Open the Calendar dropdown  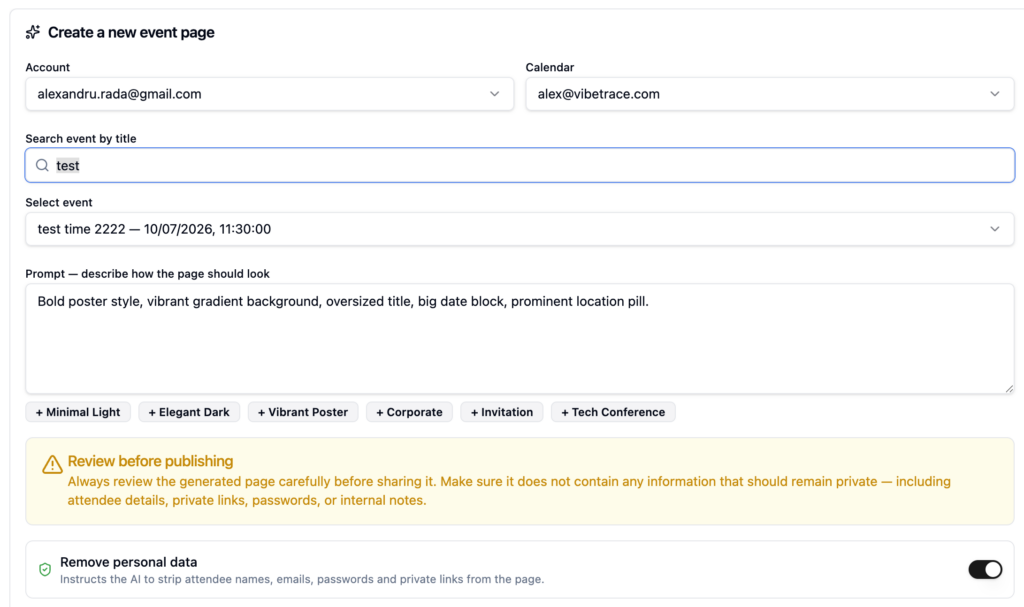click(770, 94)
